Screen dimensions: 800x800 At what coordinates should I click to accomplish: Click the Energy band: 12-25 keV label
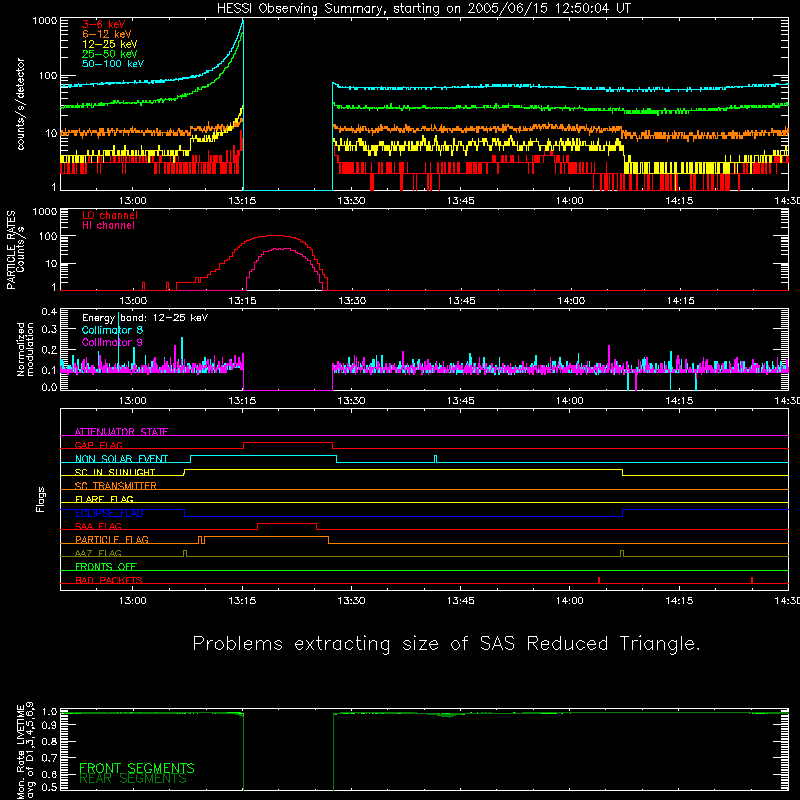[x=145, y=318]
